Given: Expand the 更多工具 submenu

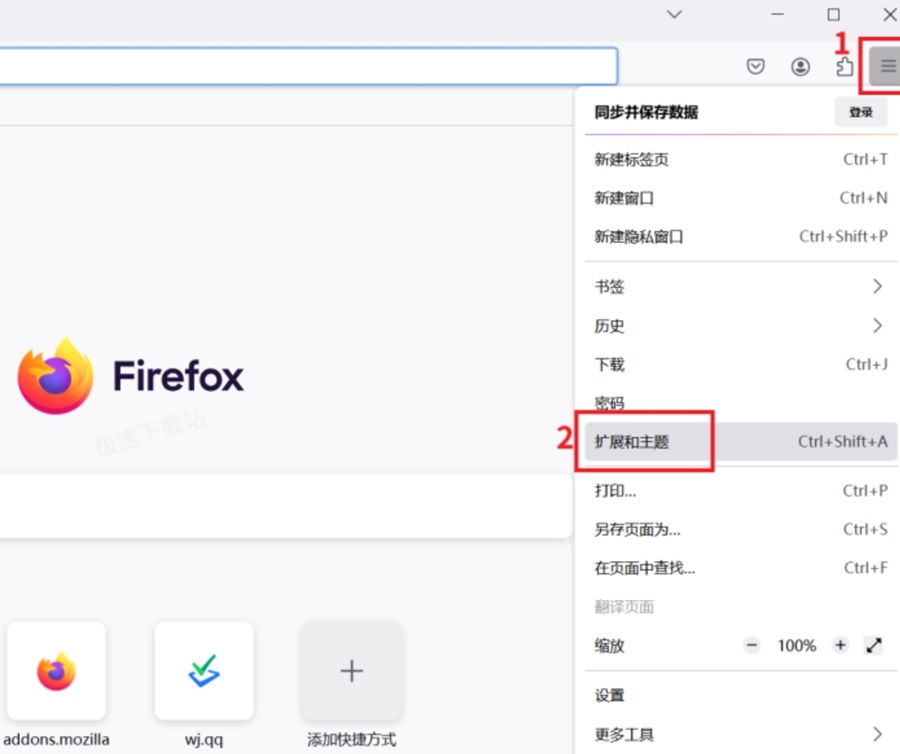Looking at the screenshot, I should [741, 734].
